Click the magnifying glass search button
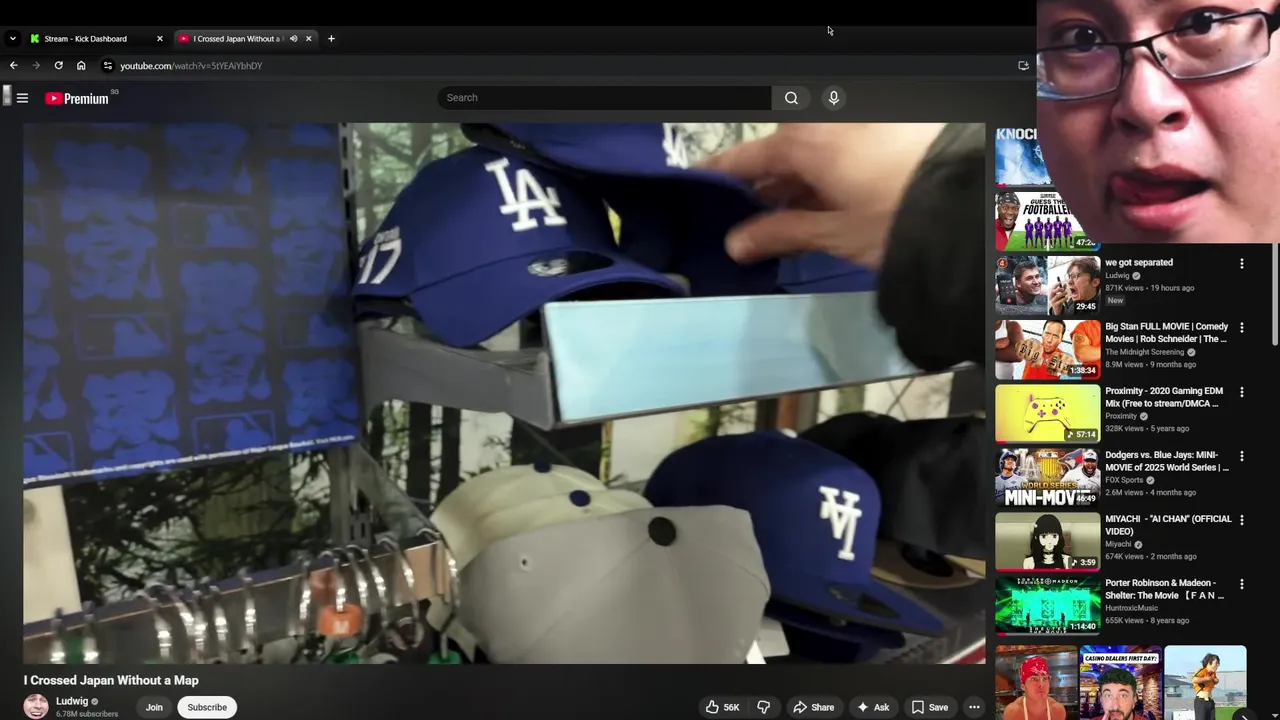1280x720 pixels. tap(791, 97)
